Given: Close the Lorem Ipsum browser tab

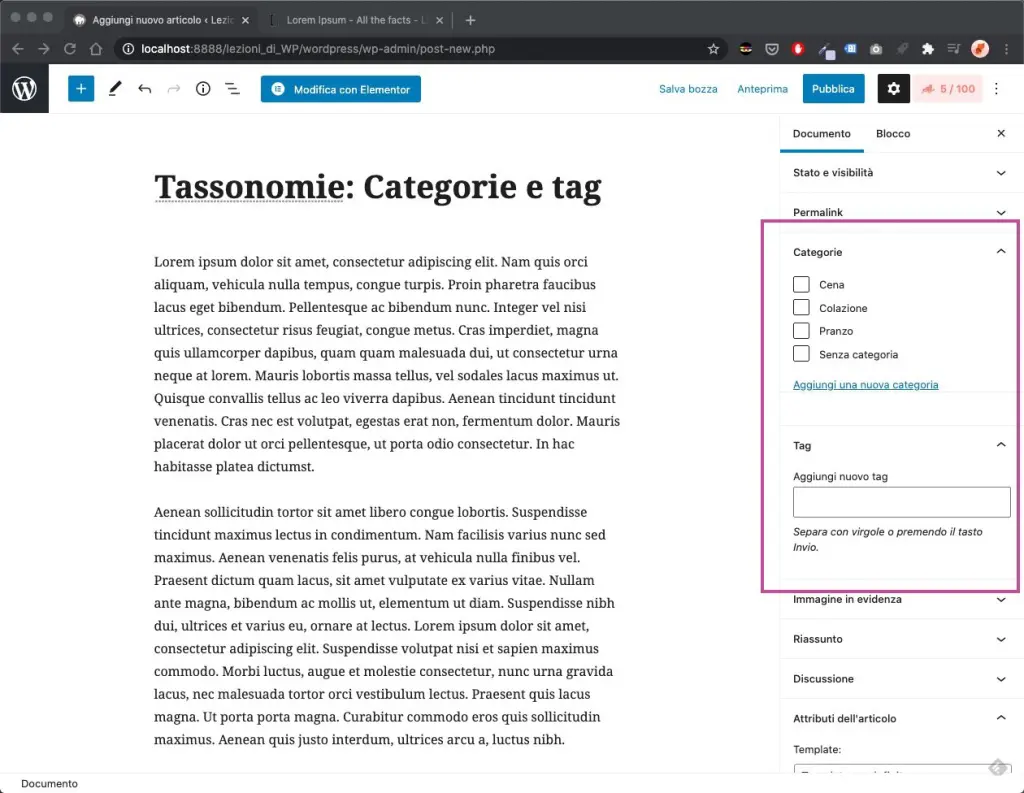Looking at the screenshot, I should [x=440, y=20].
